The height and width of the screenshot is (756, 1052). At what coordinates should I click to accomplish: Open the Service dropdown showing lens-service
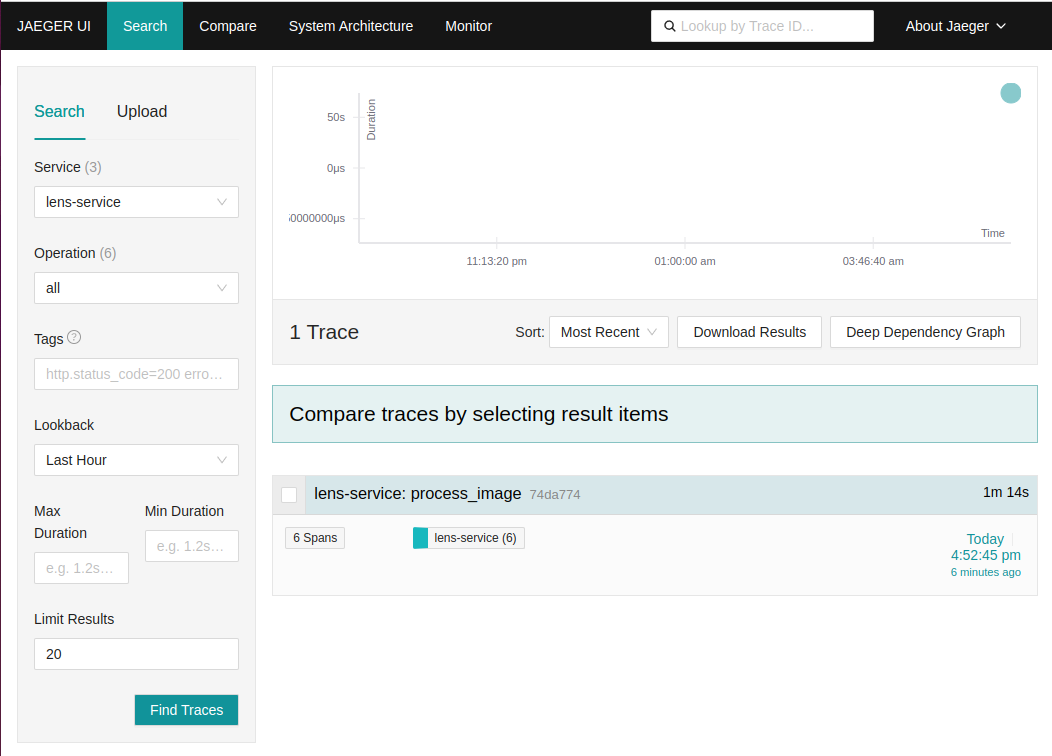[x=136, y=202]
